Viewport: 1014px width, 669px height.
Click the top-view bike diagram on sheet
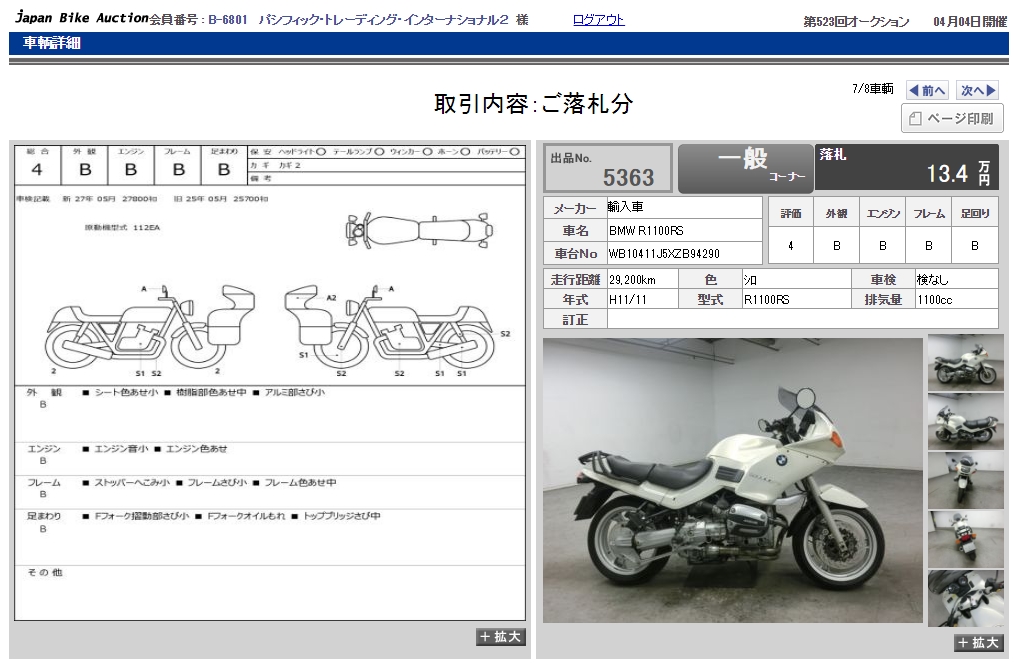click(419, 230)
